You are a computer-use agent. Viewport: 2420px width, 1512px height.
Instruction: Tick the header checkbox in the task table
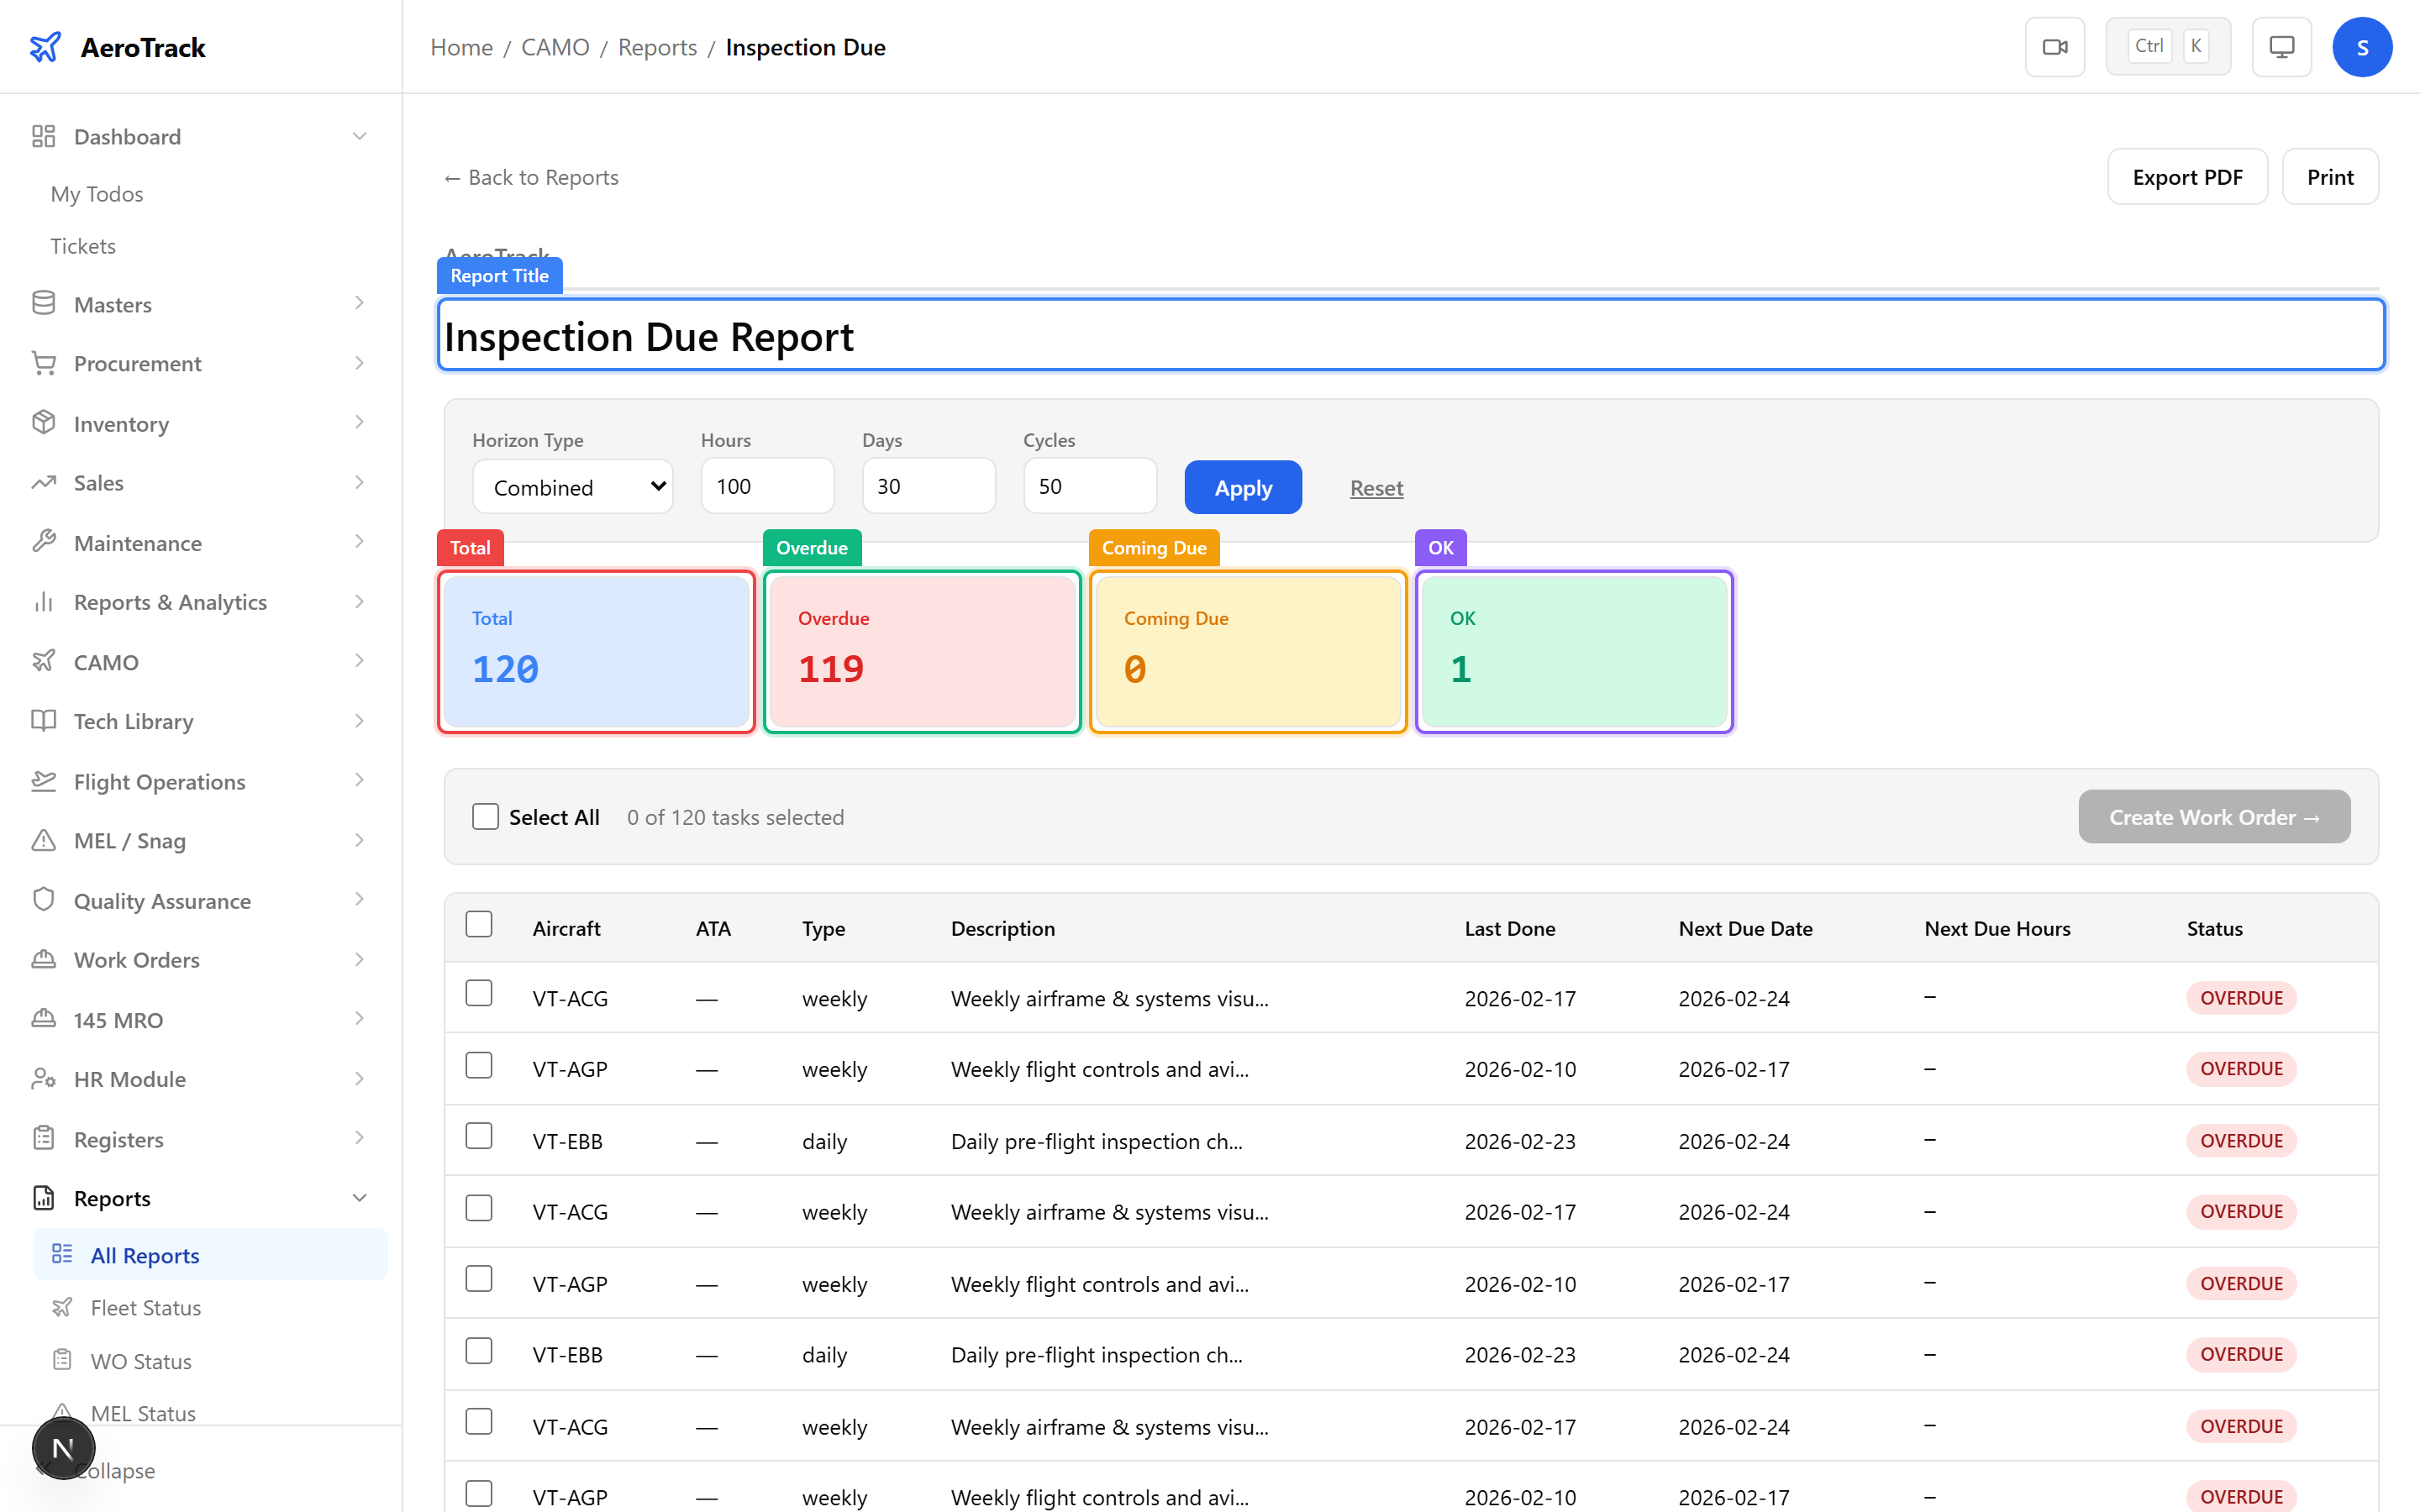tap(479, 924)
